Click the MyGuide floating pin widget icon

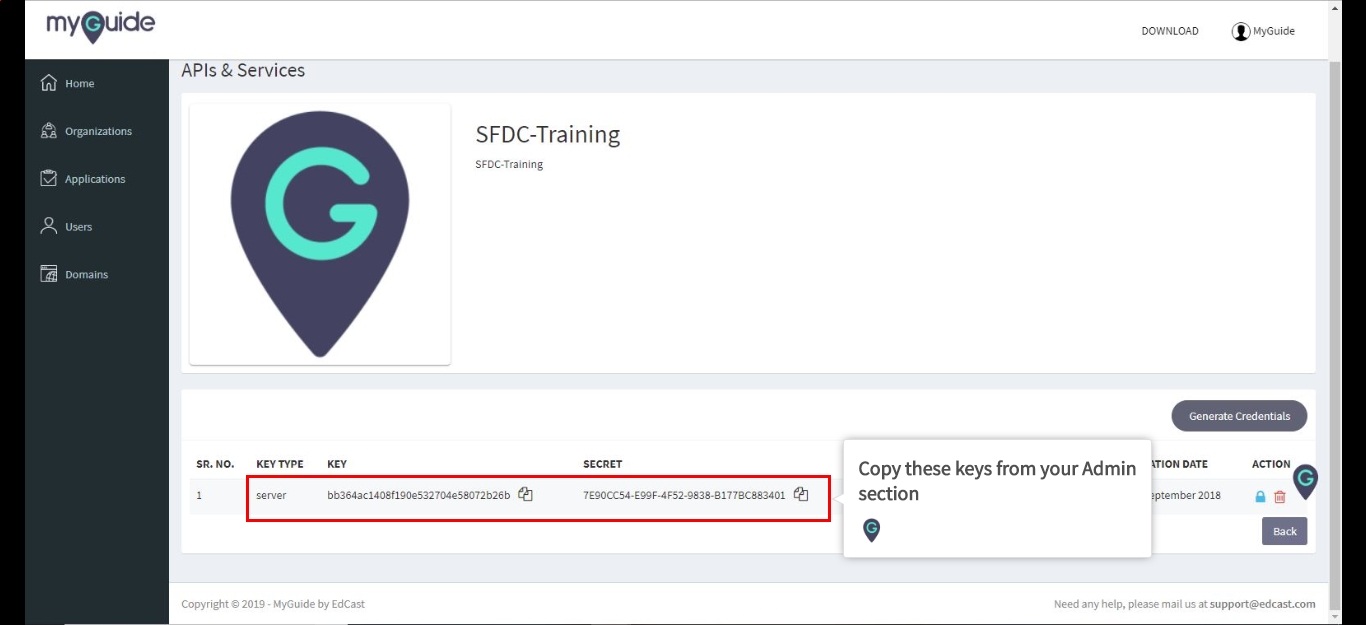pyautogui.click(x=1305, y=481)
